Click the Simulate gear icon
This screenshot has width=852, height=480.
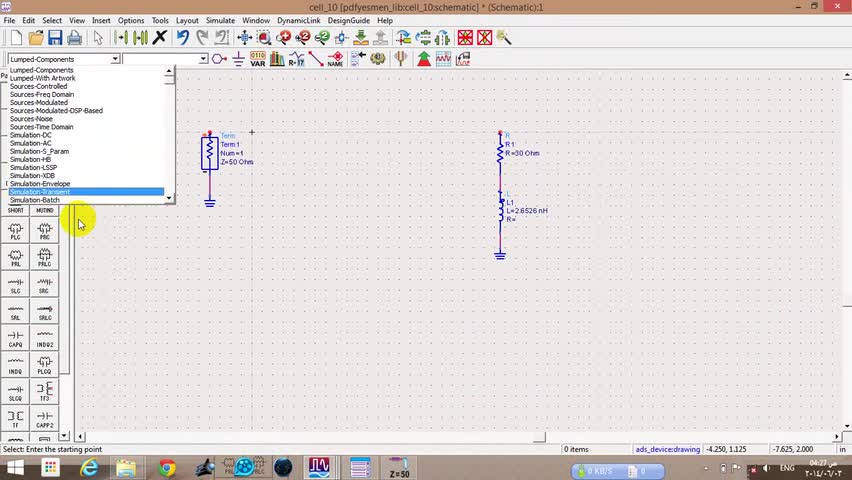tap(378, 59)
